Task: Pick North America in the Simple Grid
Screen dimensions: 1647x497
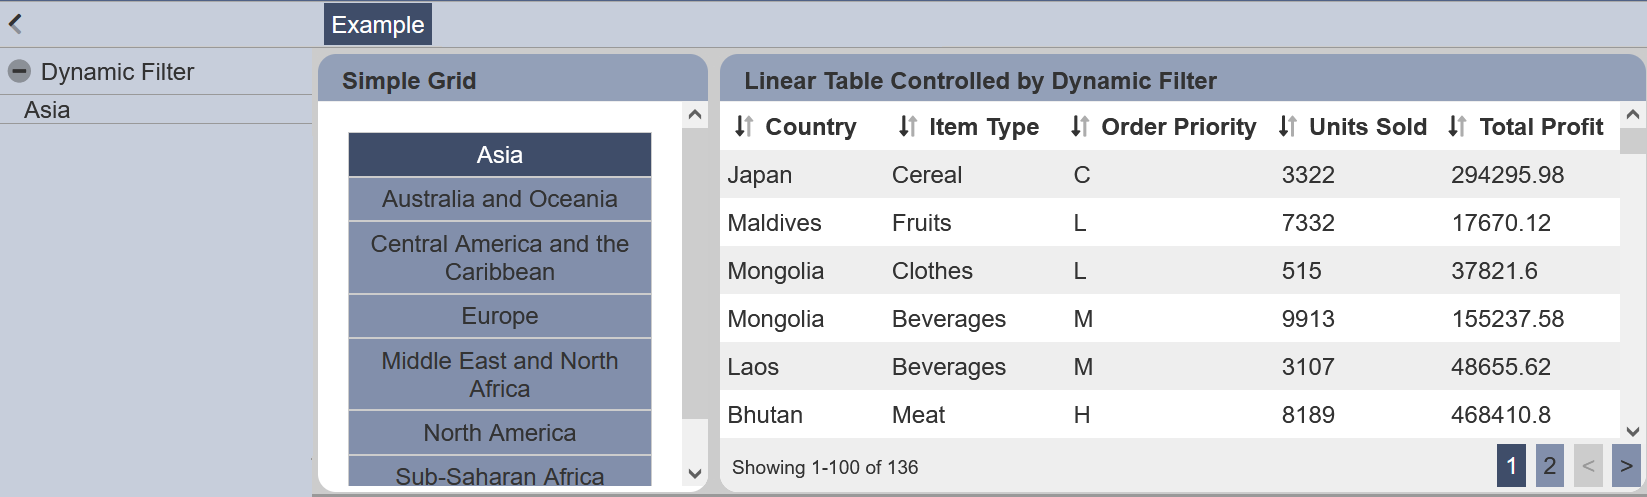Action: 500,433
